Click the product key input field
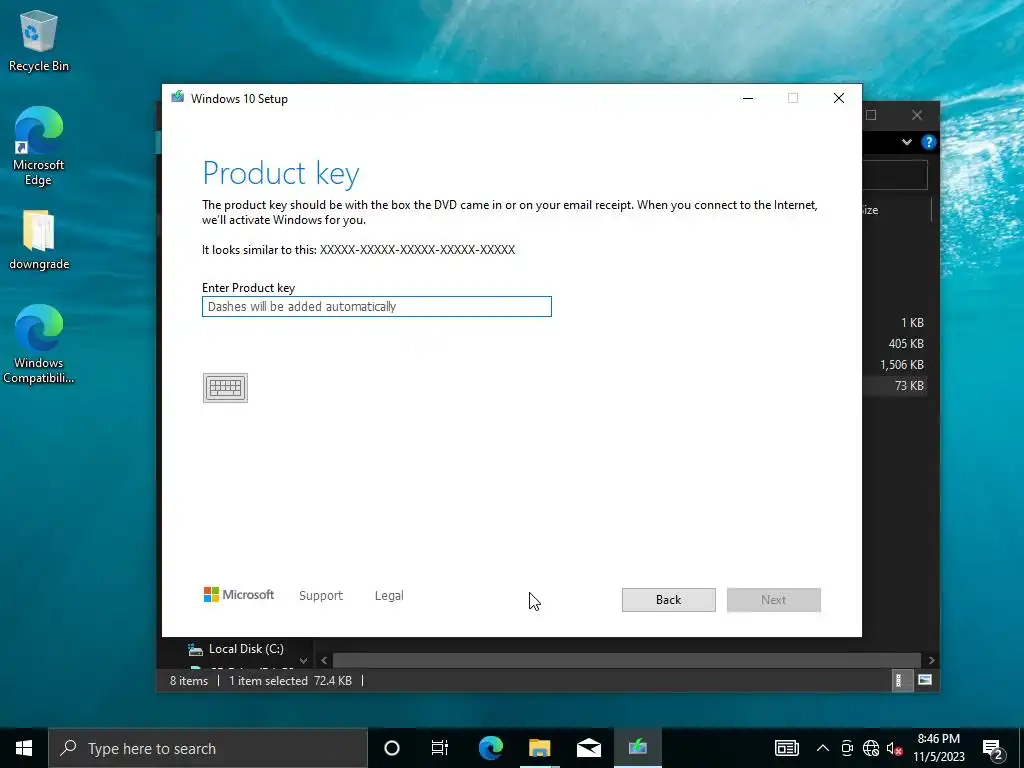 tap(377, 306)
